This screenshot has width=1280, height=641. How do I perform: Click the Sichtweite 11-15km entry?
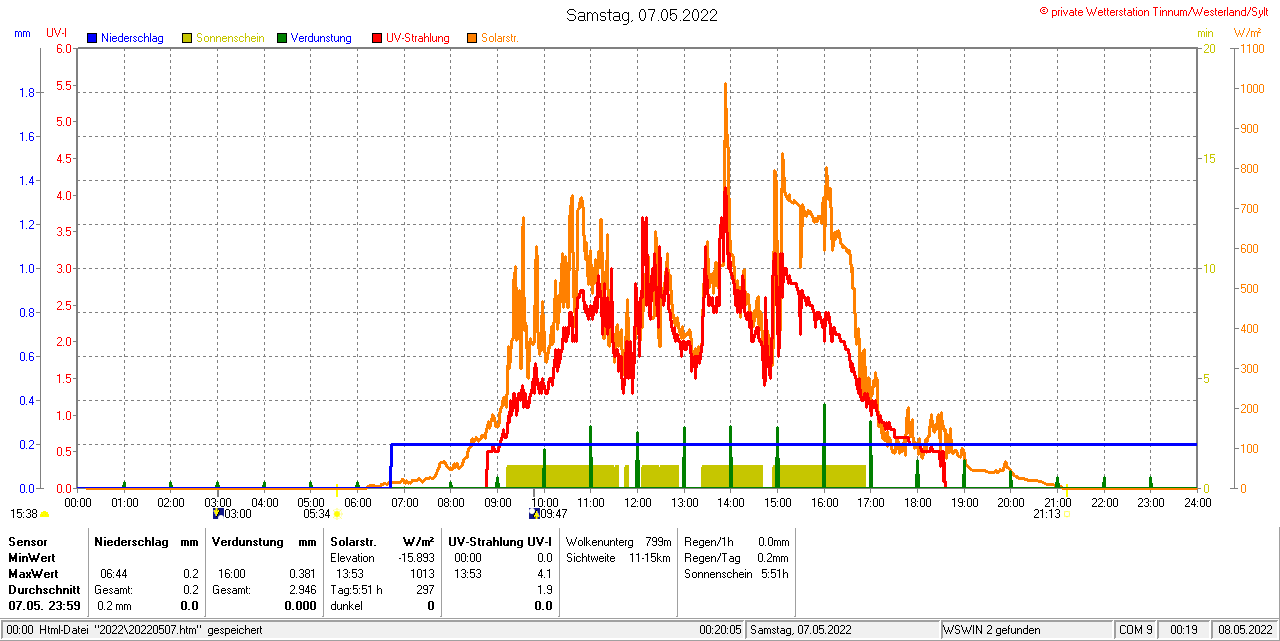click(618, 557)
